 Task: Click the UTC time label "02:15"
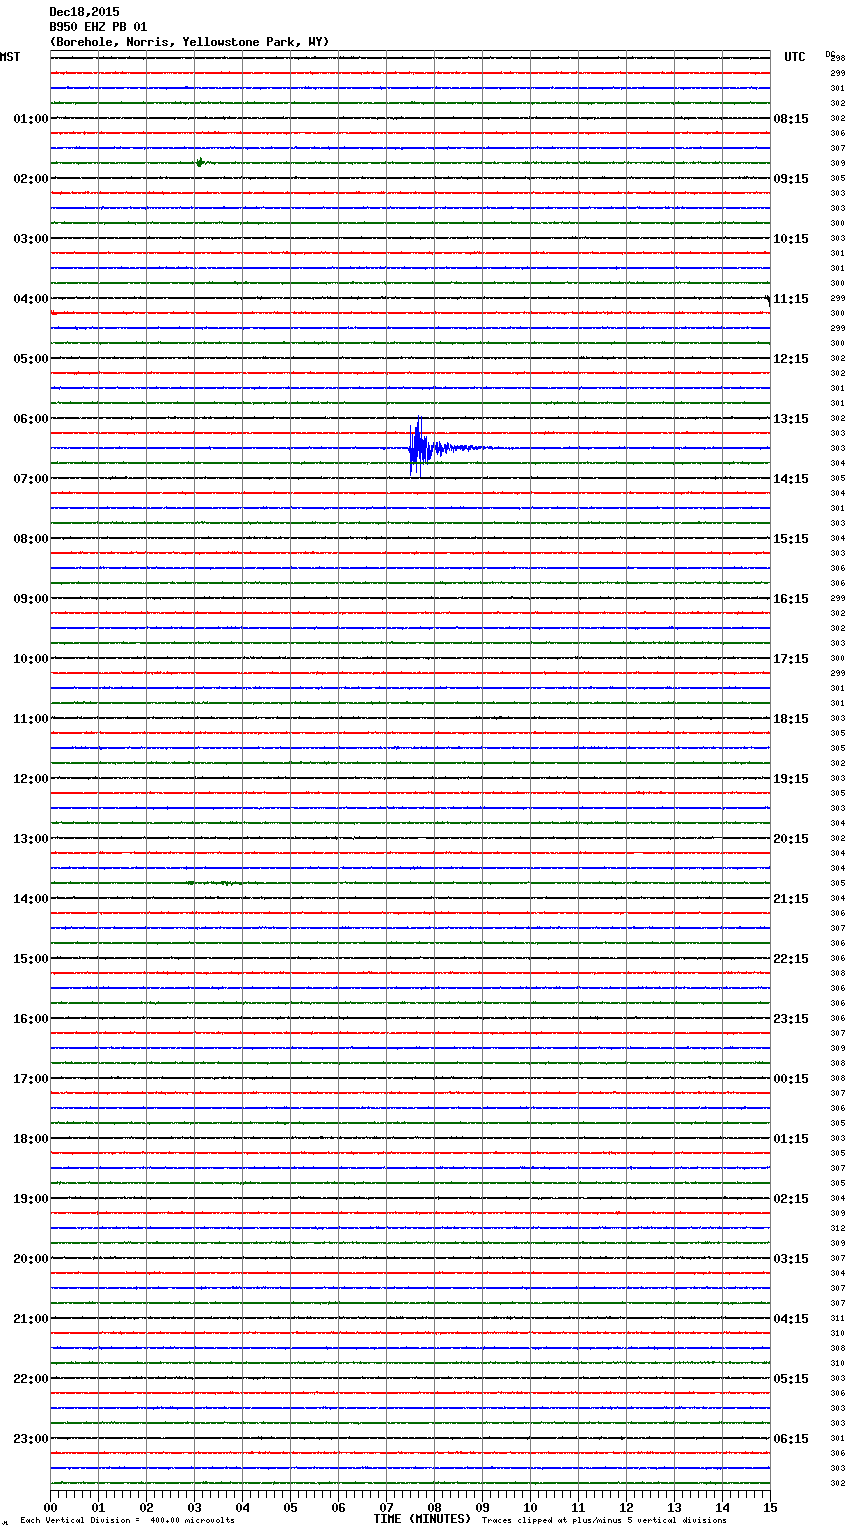[x=791, y=1199]
